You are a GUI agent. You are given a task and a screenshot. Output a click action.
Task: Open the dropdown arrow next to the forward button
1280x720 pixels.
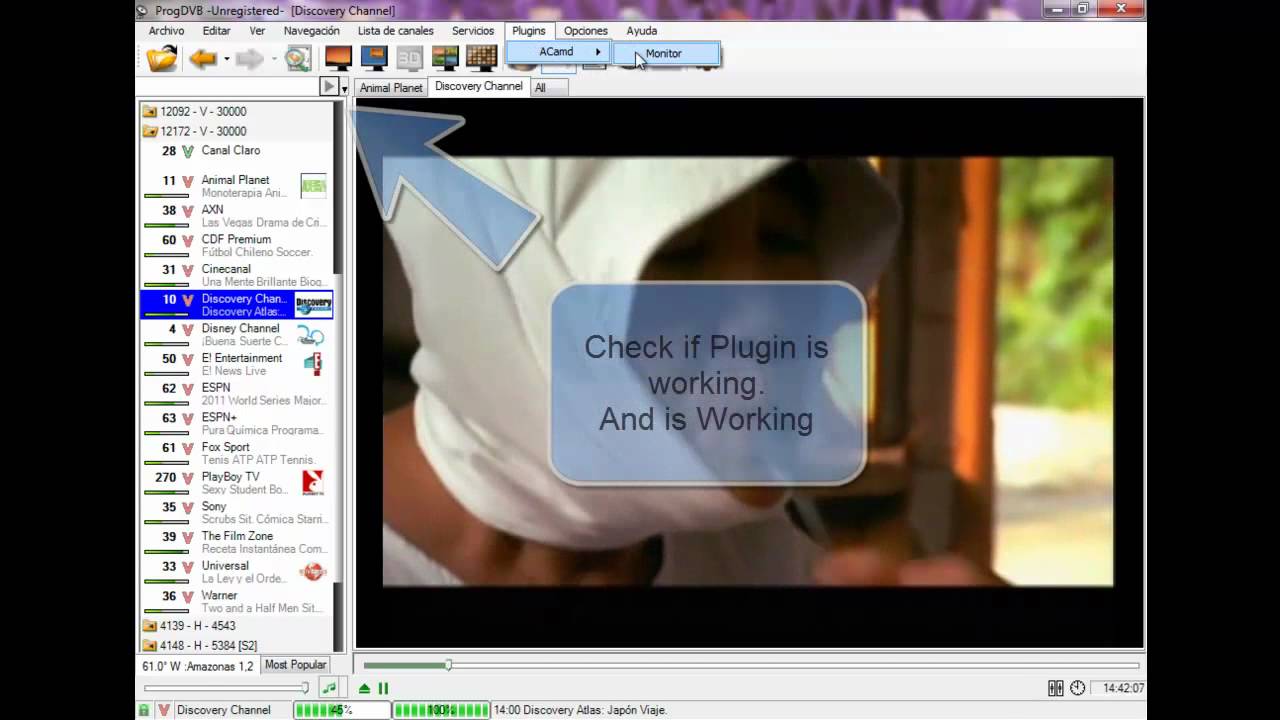coord(273,59)
